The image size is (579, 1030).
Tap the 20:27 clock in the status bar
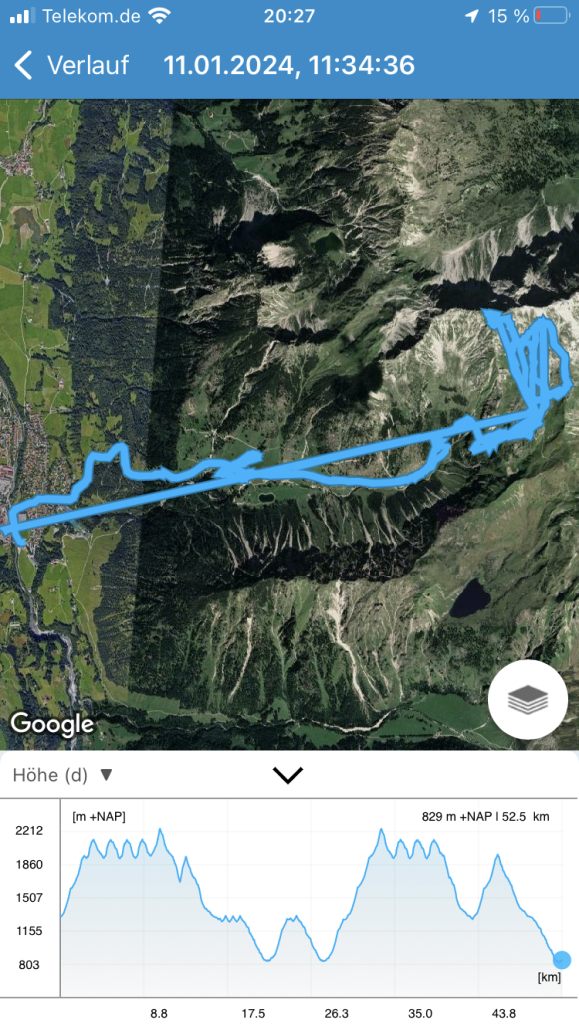(289, 16)
